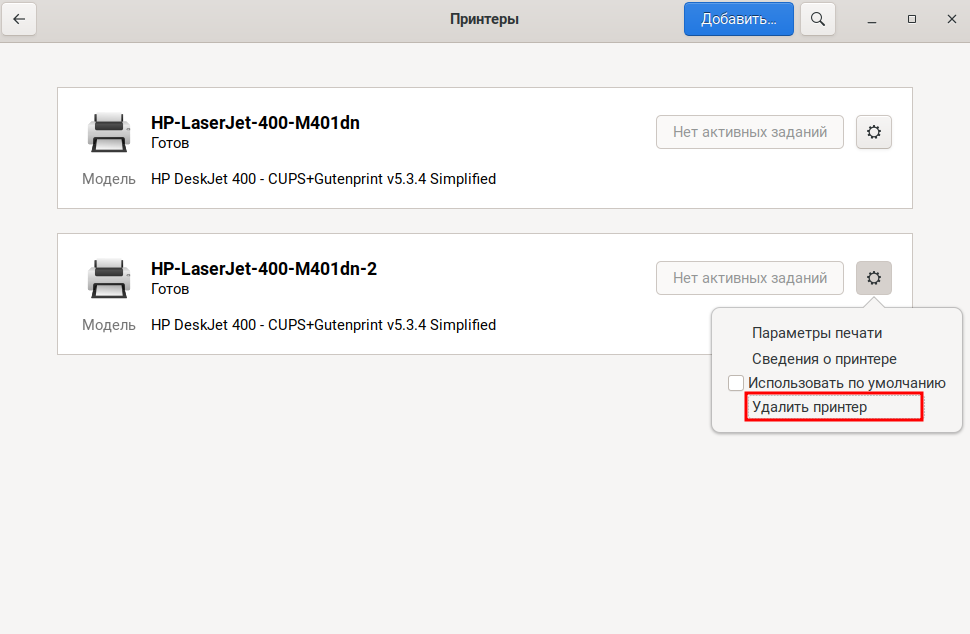
Task: Enable 'Использовать по умолчанию' checkbox
Action: coord(736,383)
